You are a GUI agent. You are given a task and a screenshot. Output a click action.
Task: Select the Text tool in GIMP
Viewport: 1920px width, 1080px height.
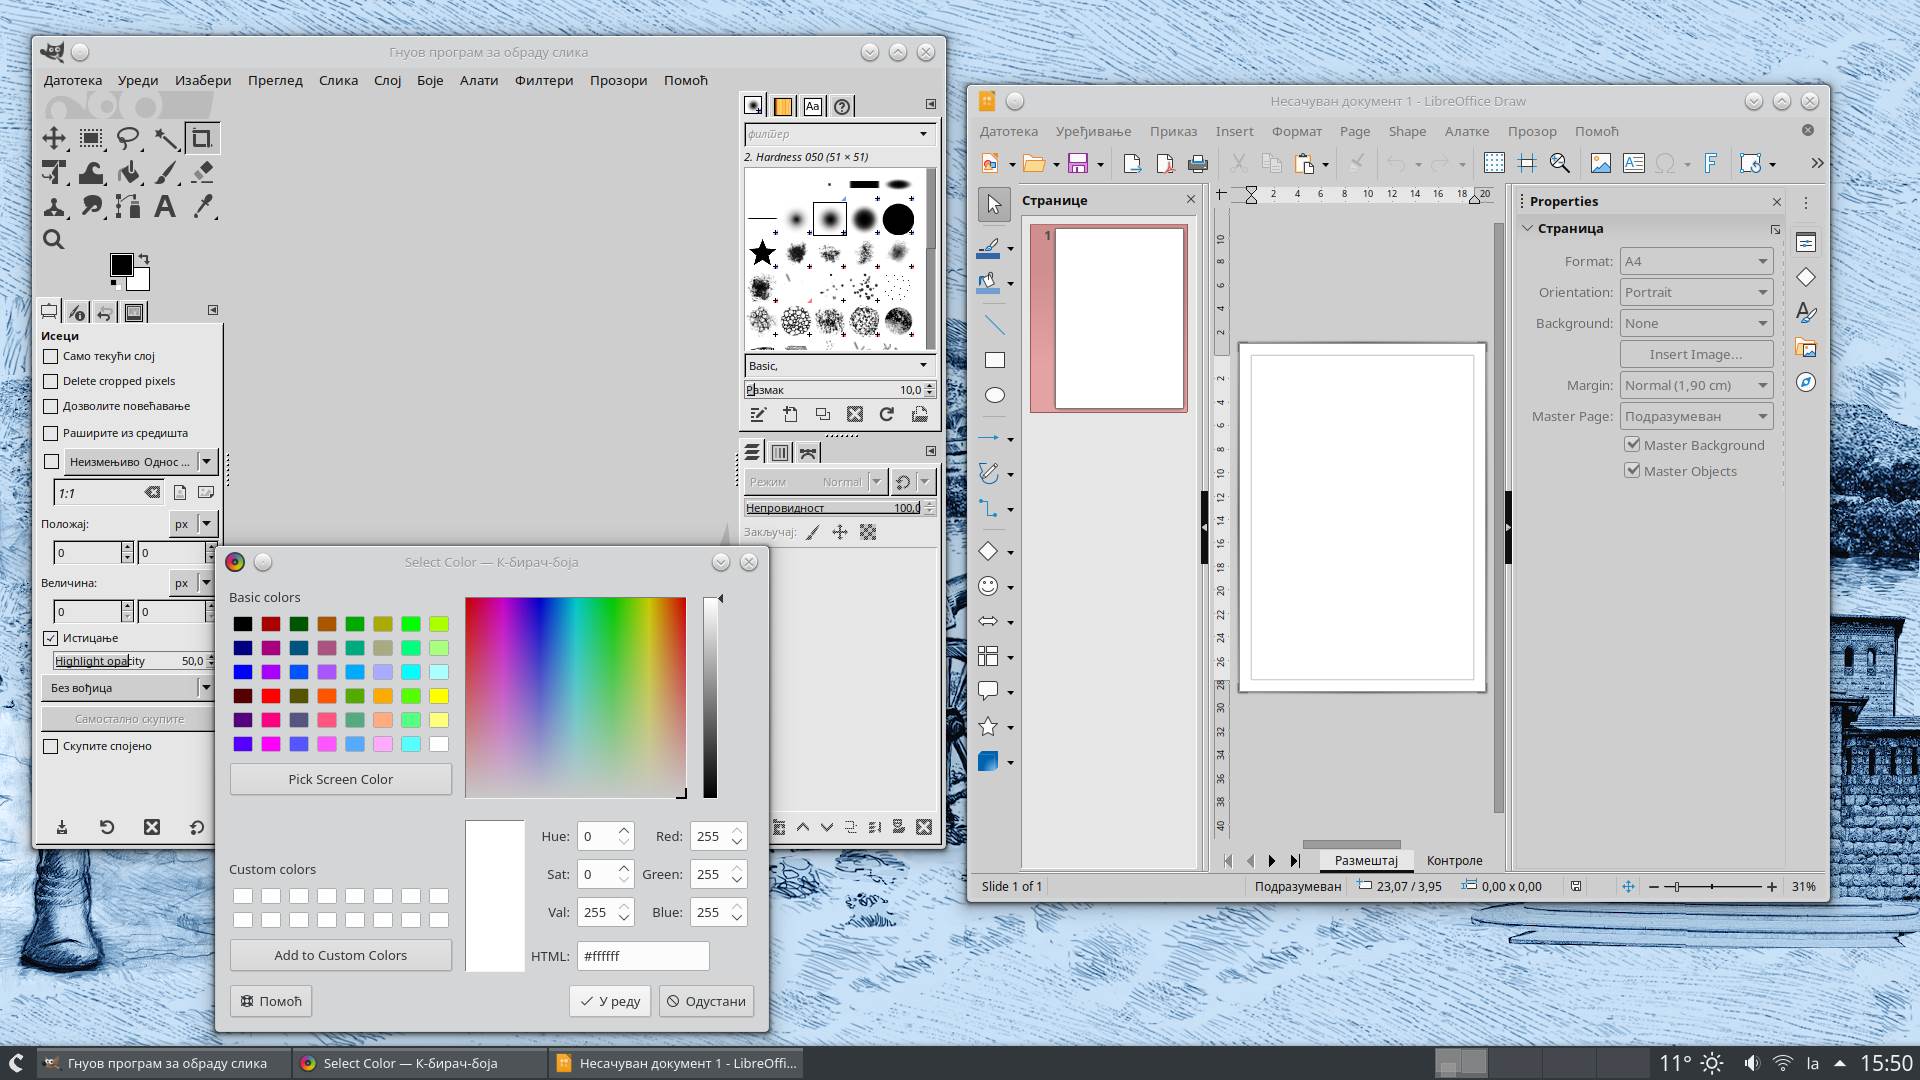click(165, 207)
